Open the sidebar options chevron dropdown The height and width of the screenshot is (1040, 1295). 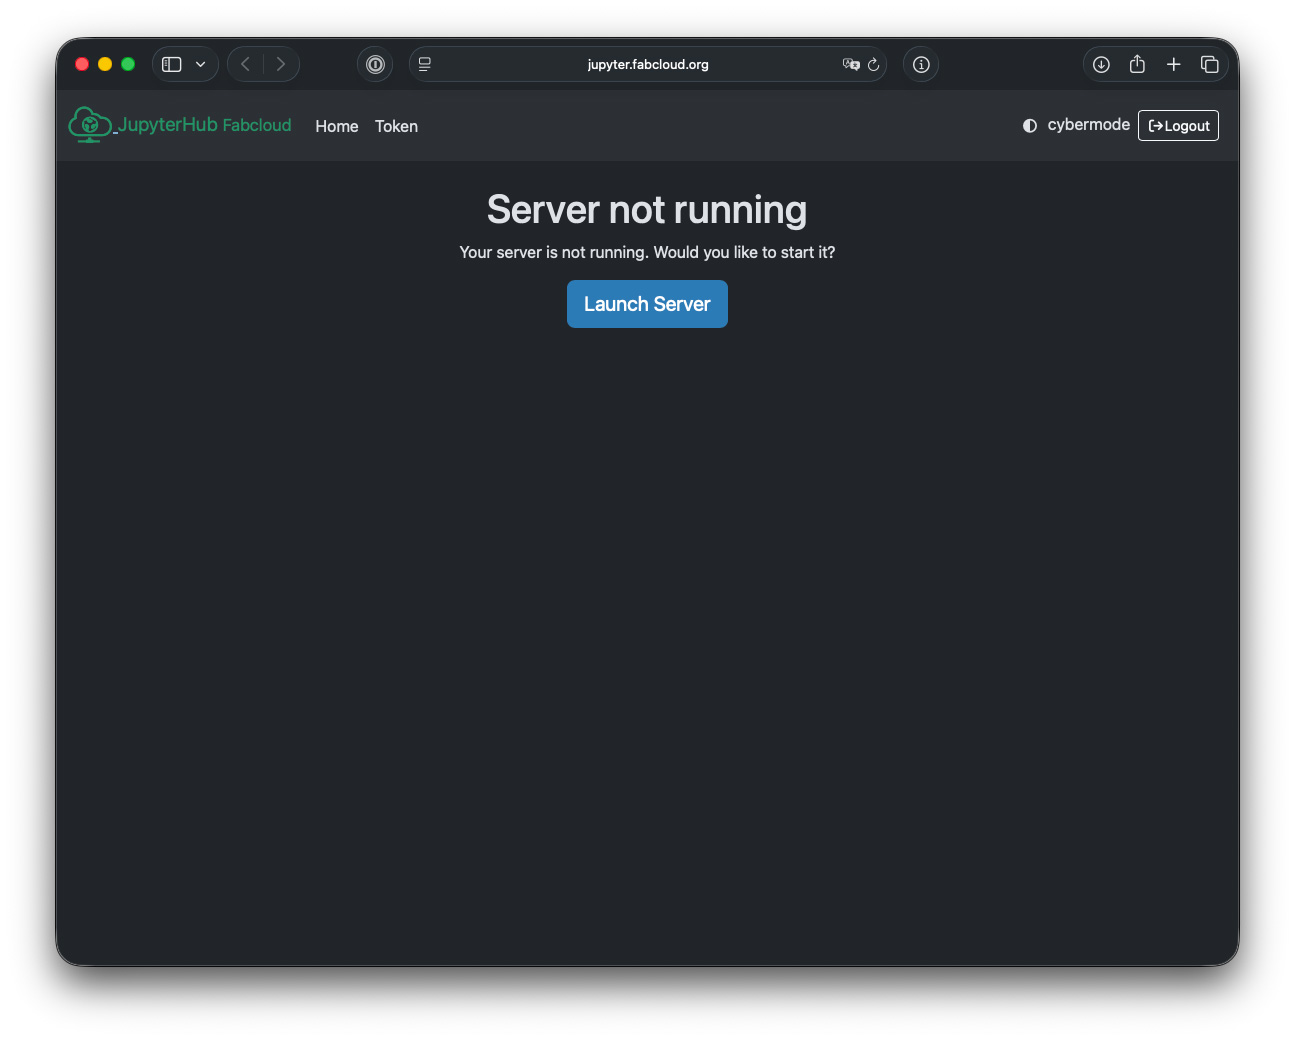point(199,63)
